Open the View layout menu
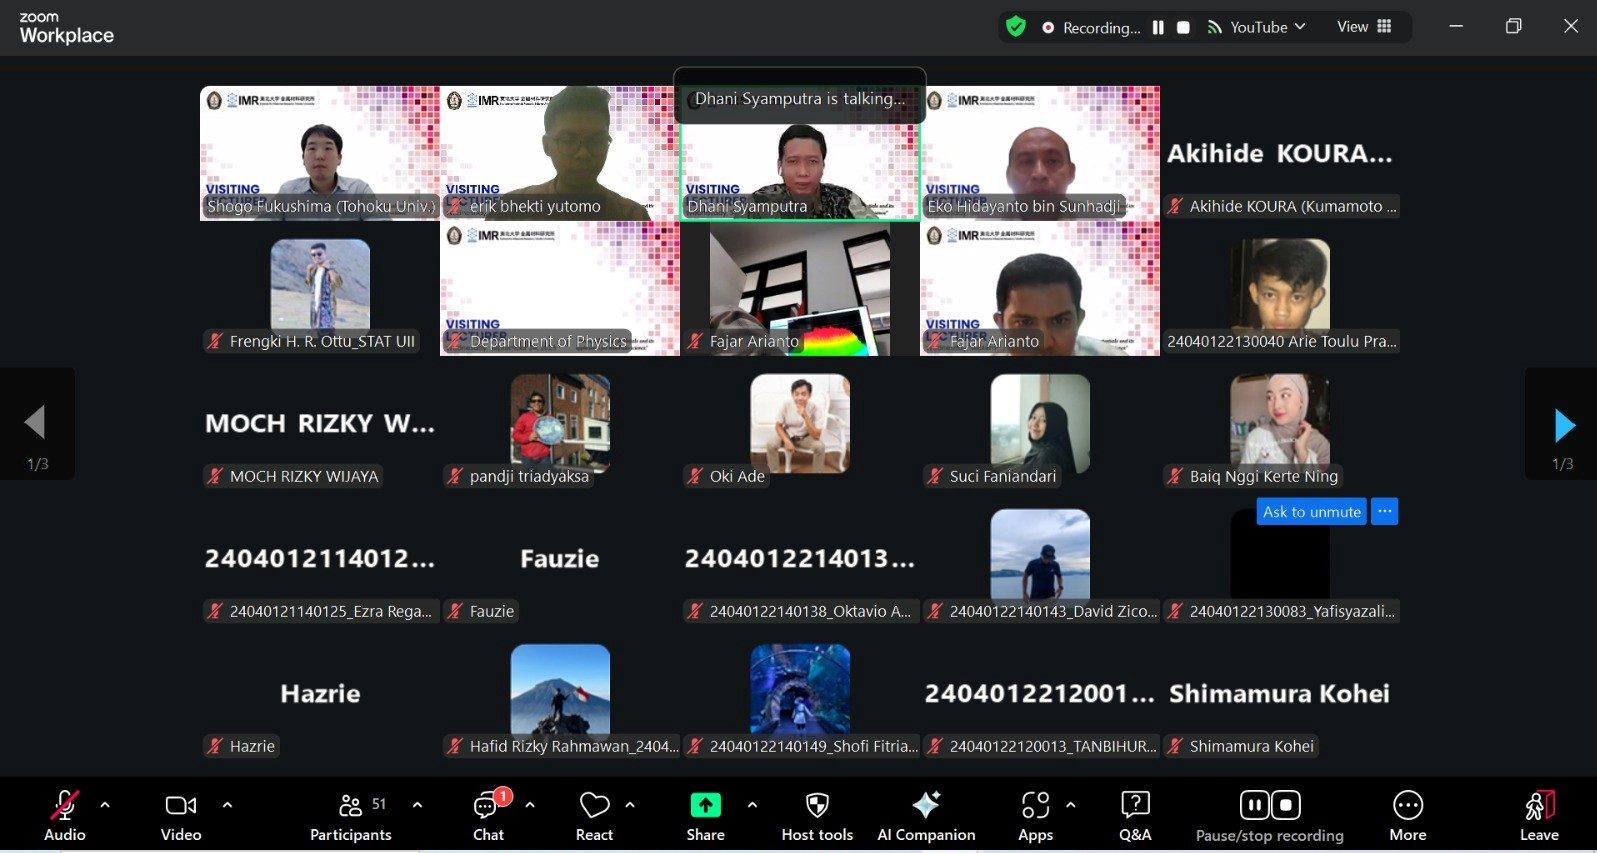1597x853 pixels. coord(1364,27)
